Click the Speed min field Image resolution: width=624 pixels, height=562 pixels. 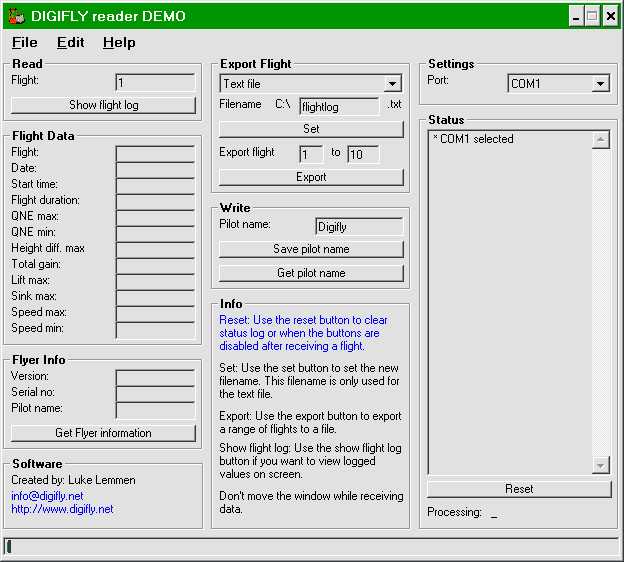[x=156, y=330]
